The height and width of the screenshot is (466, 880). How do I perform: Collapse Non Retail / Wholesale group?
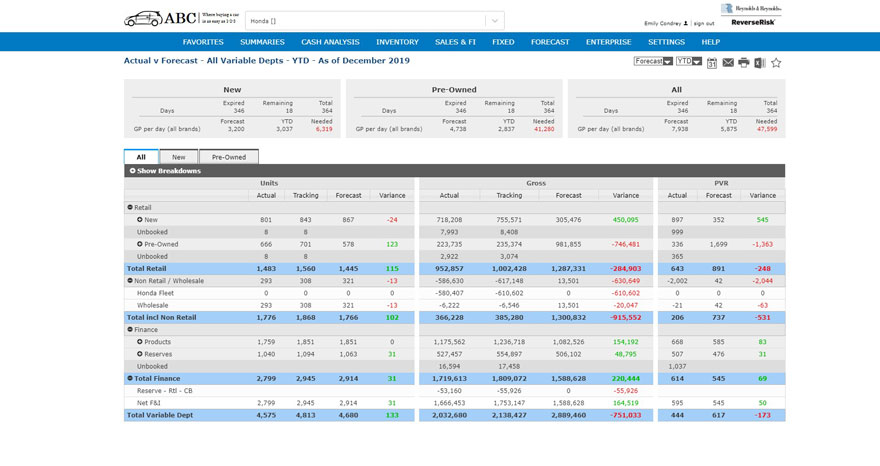pyautogui.click(x=130, y=281)
